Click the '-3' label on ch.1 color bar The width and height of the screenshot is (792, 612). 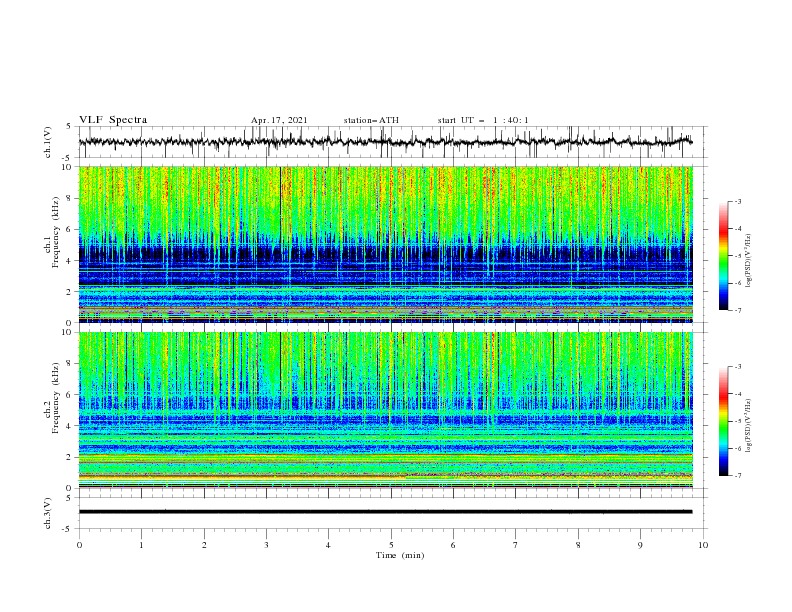point(737,201)
